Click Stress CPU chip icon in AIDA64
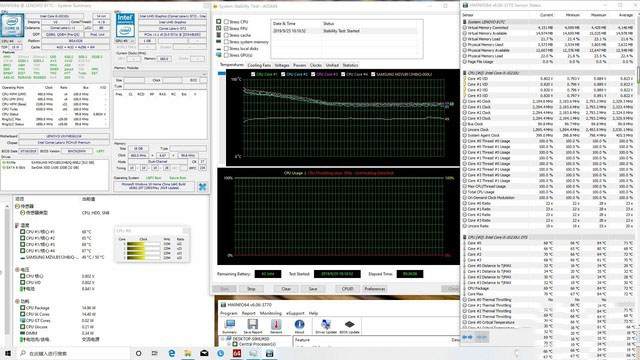This screenshot has height=360, width=640. (x=218, y=22)
